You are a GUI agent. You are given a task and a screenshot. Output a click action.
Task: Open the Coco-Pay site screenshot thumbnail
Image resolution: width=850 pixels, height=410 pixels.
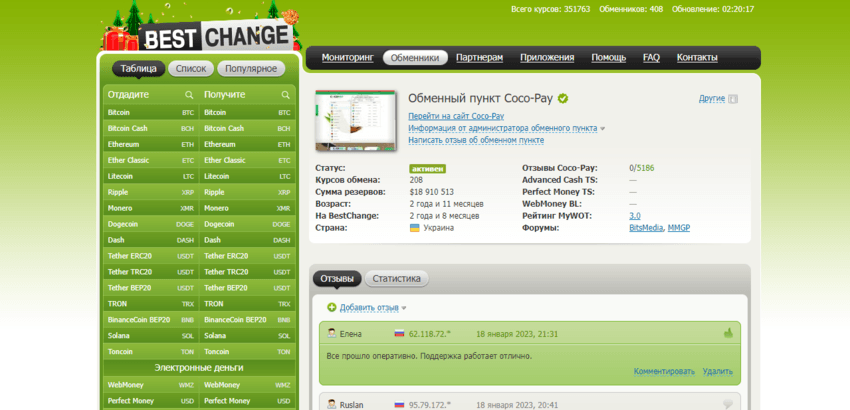click(356, 120)
